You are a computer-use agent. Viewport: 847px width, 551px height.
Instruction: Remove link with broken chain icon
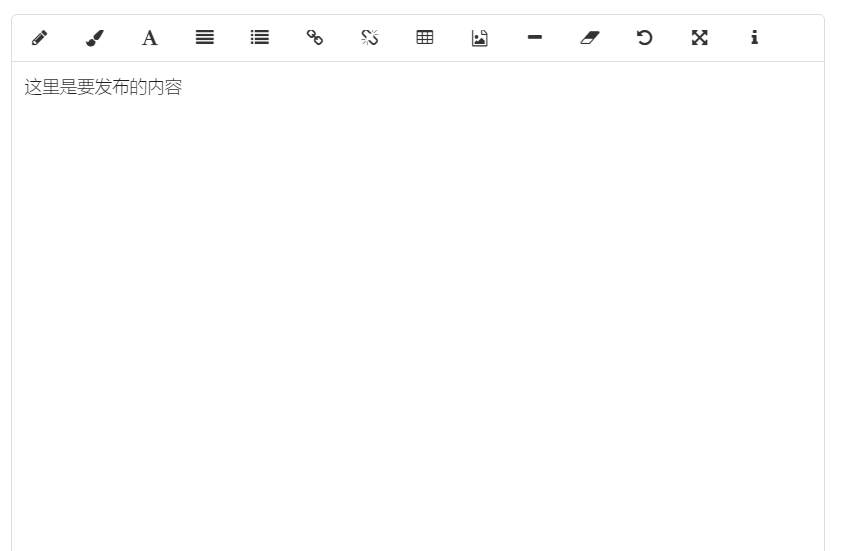point(370,38)
